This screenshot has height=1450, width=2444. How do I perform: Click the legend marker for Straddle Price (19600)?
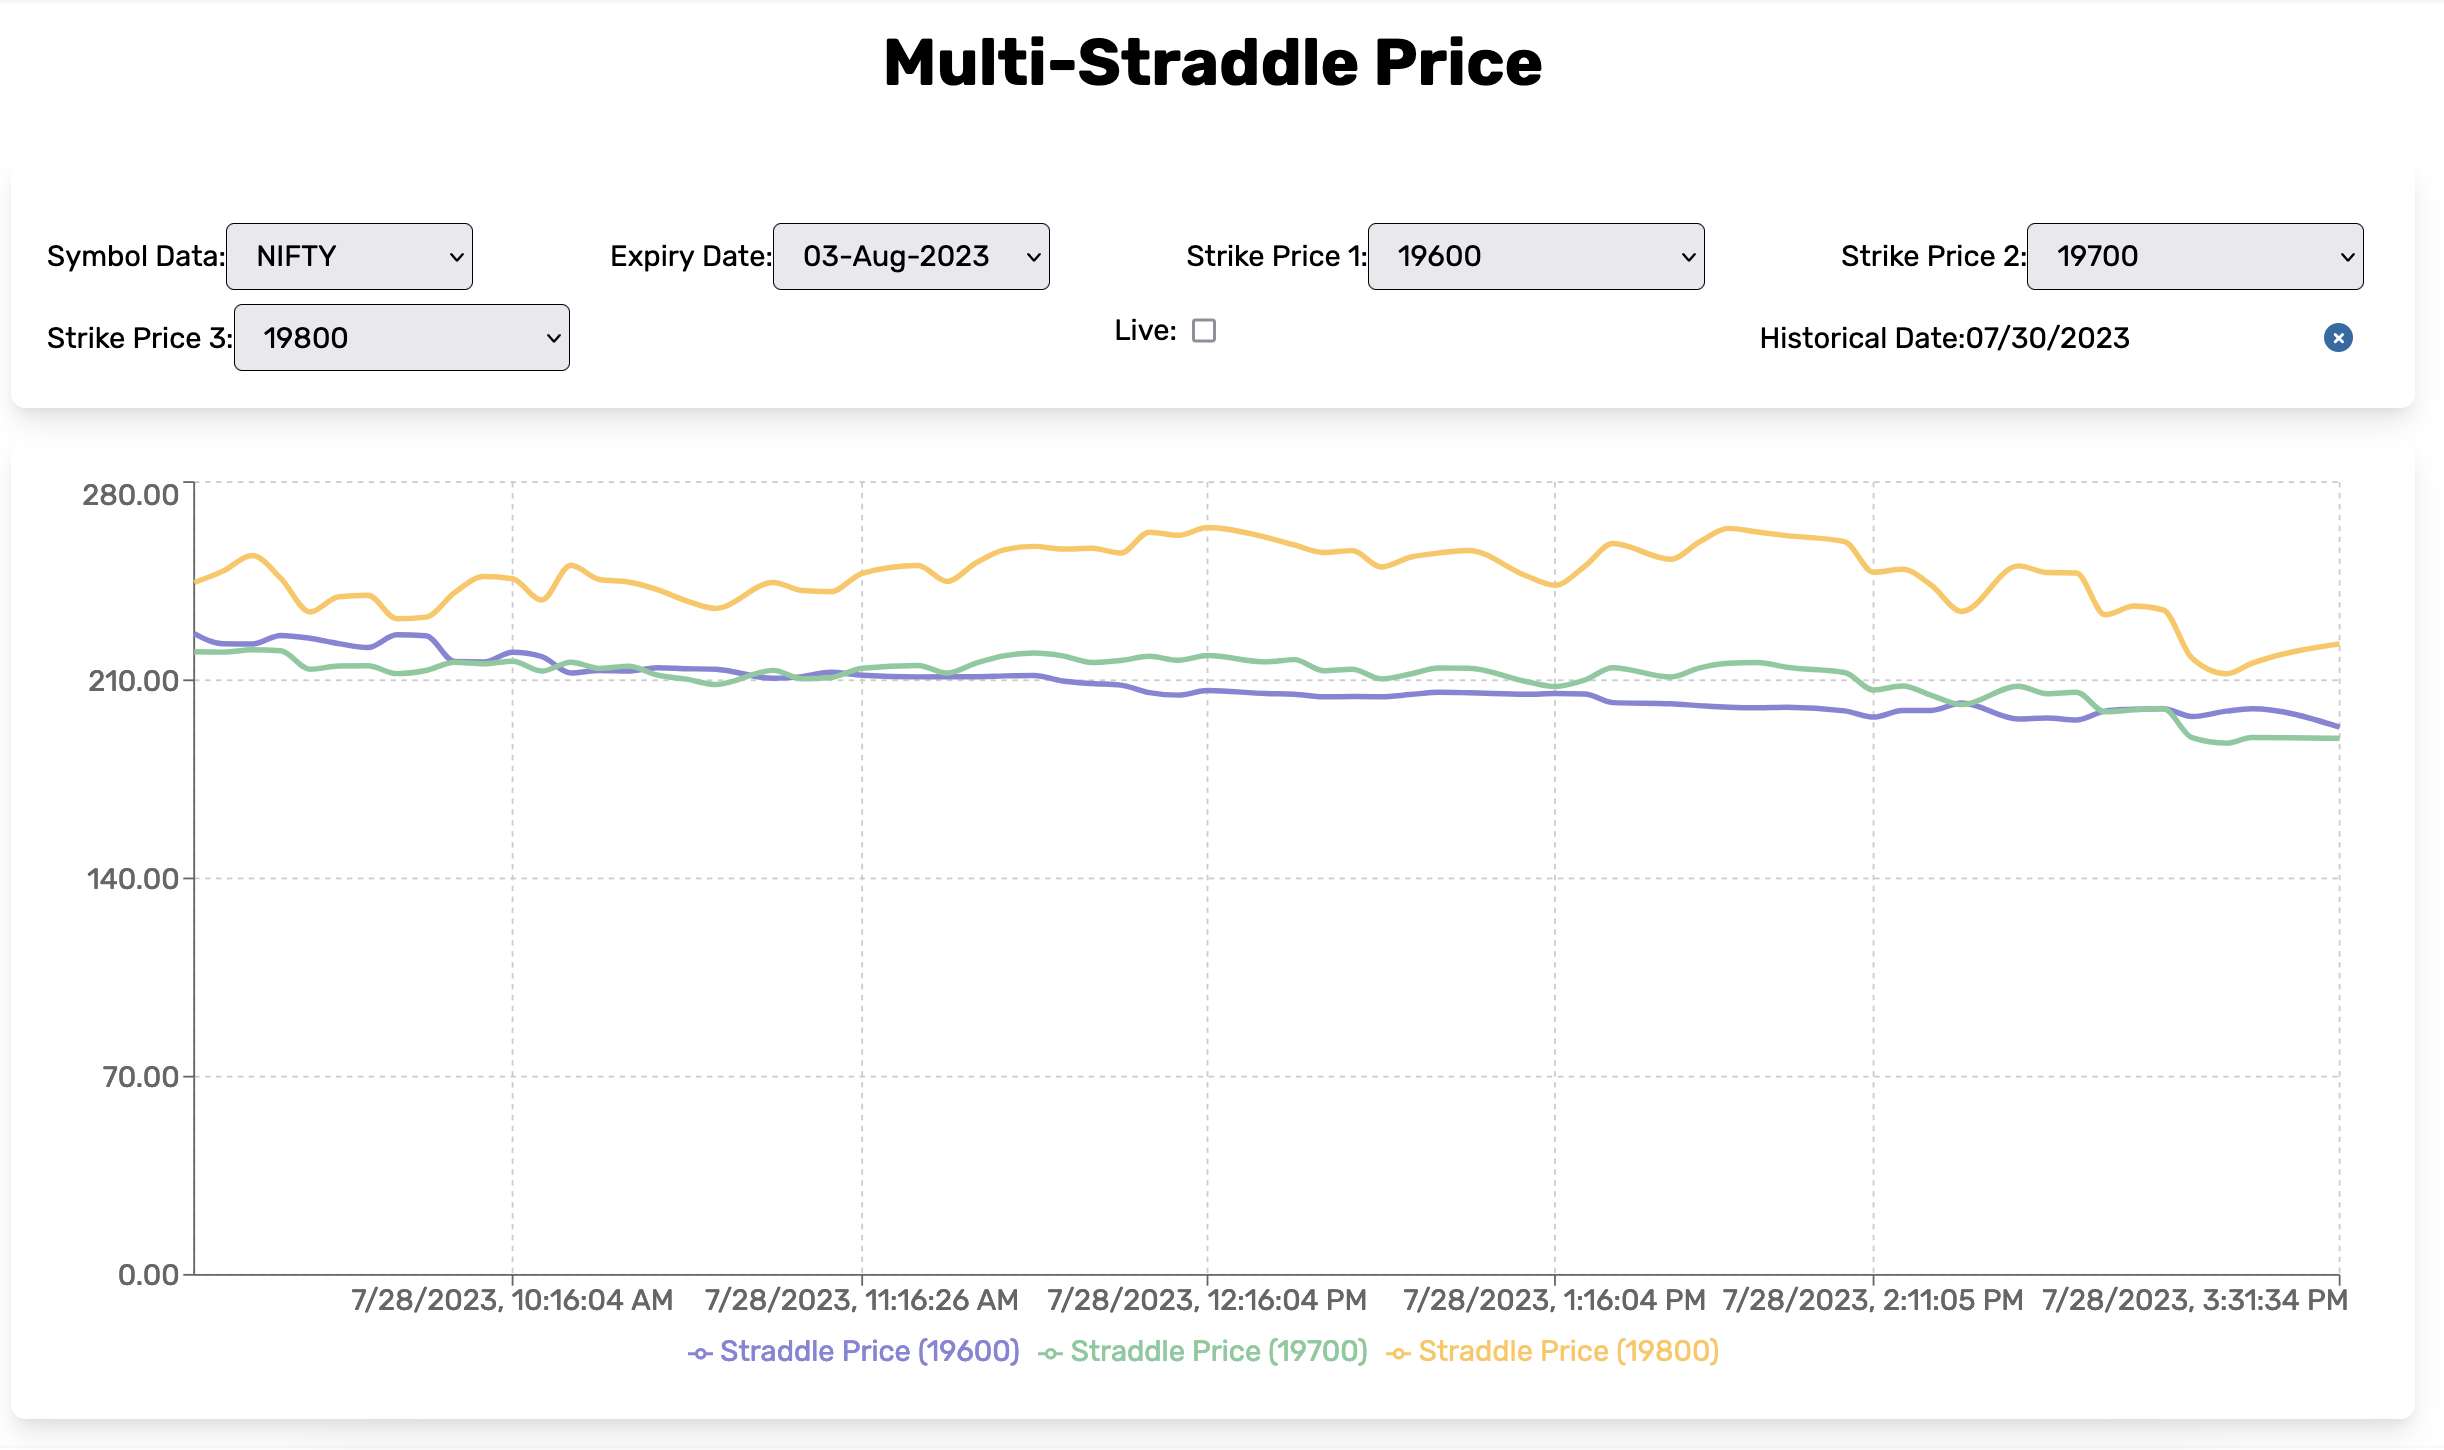701,1350
